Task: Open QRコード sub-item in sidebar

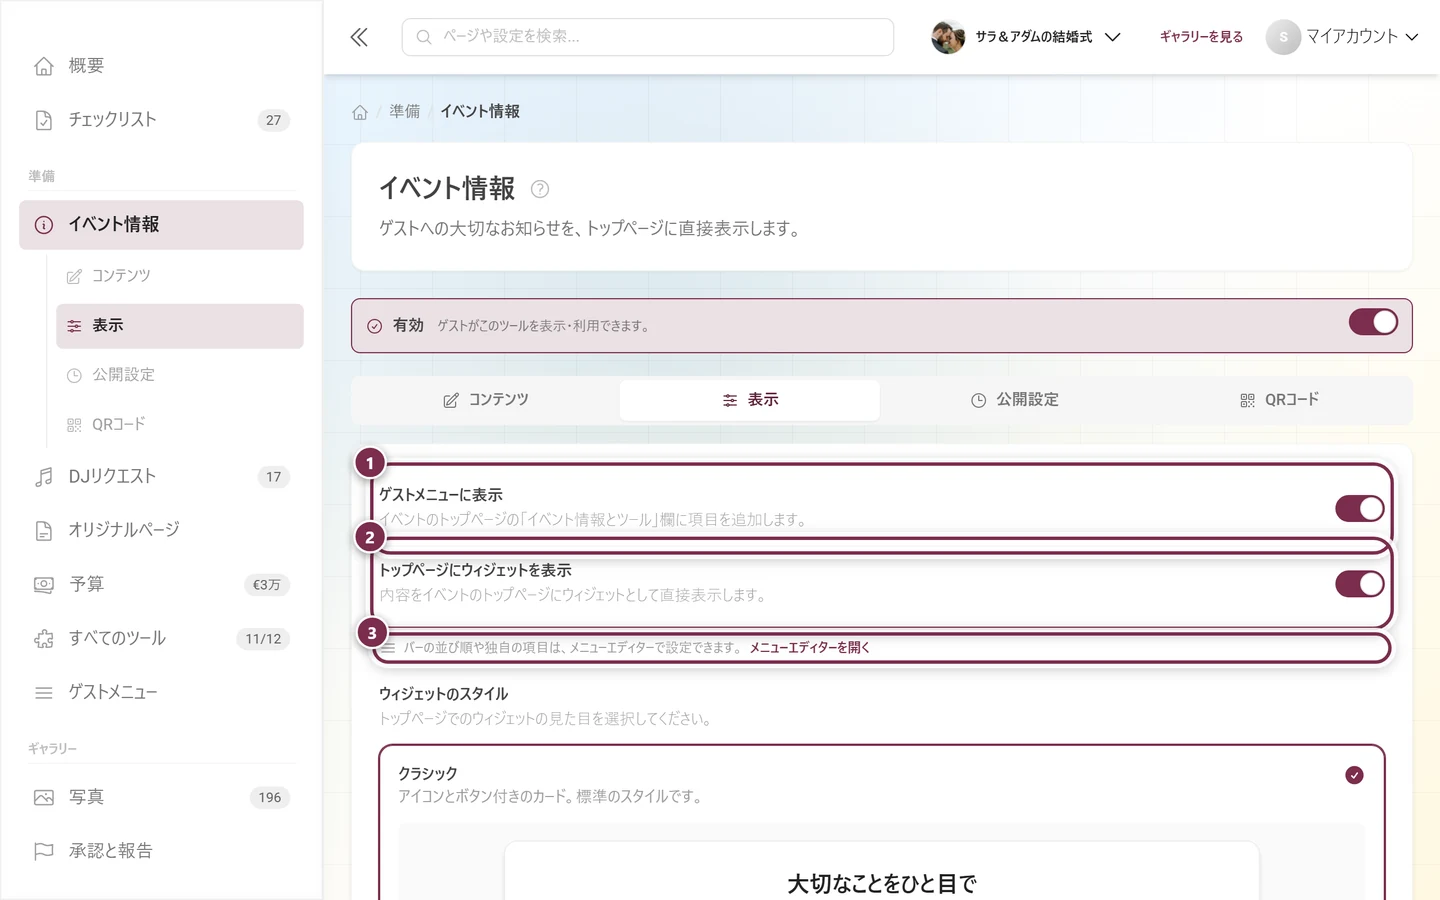Action: tap(180, 425)
